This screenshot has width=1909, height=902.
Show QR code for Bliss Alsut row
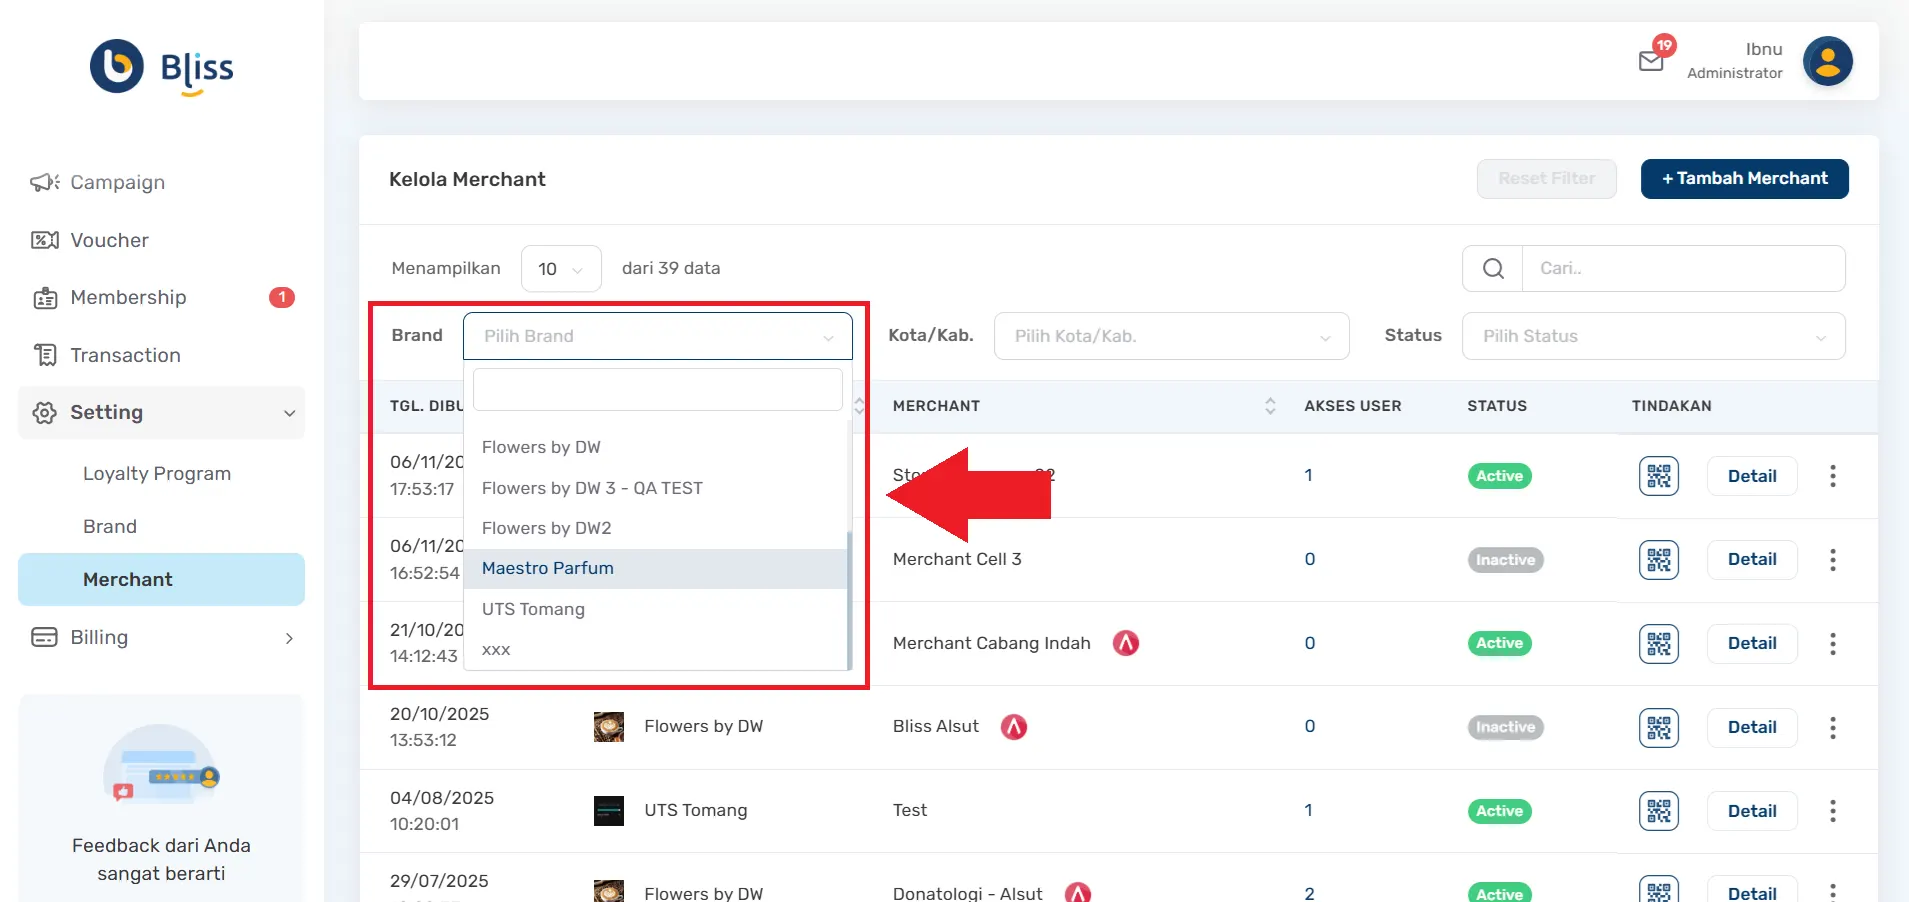point(1658,727)
